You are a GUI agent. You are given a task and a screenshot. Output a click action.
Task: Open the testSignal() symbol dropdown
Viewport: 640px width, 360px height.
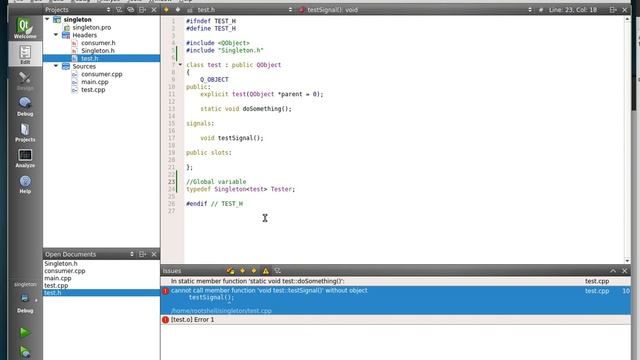point(415,9)
